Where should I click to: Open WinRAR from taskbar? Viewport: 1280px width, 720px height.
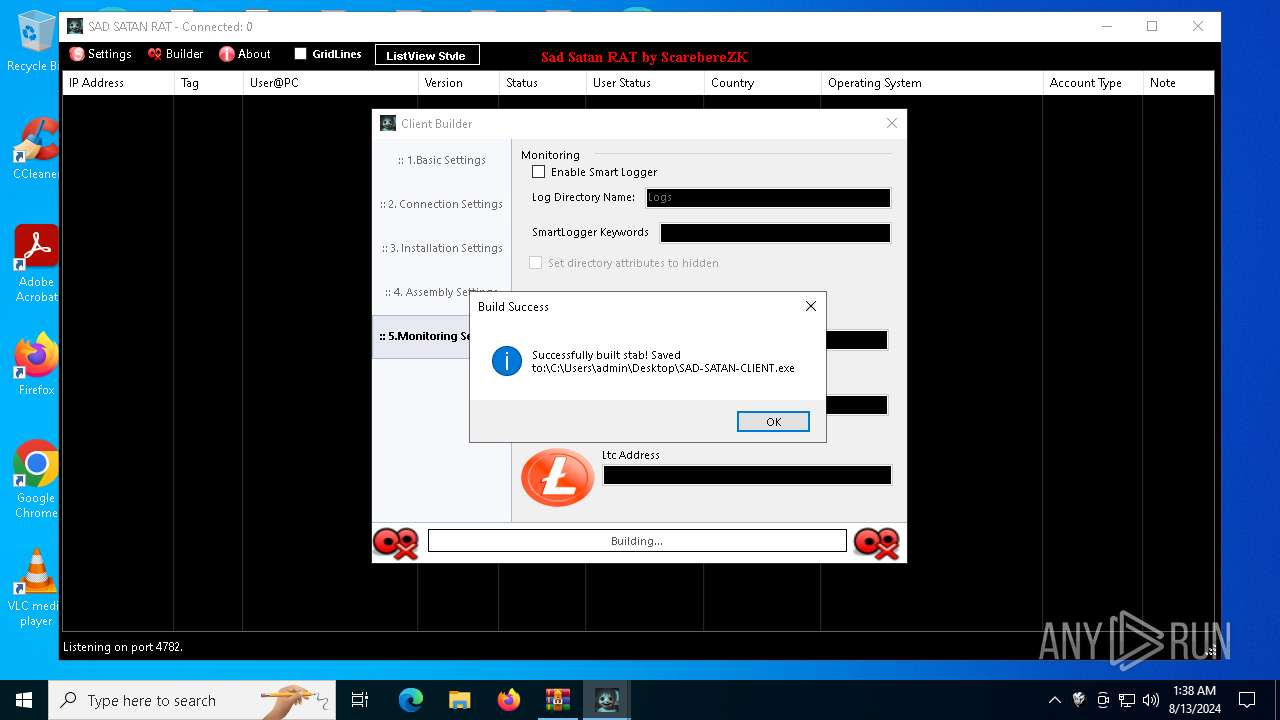point(557,700)
